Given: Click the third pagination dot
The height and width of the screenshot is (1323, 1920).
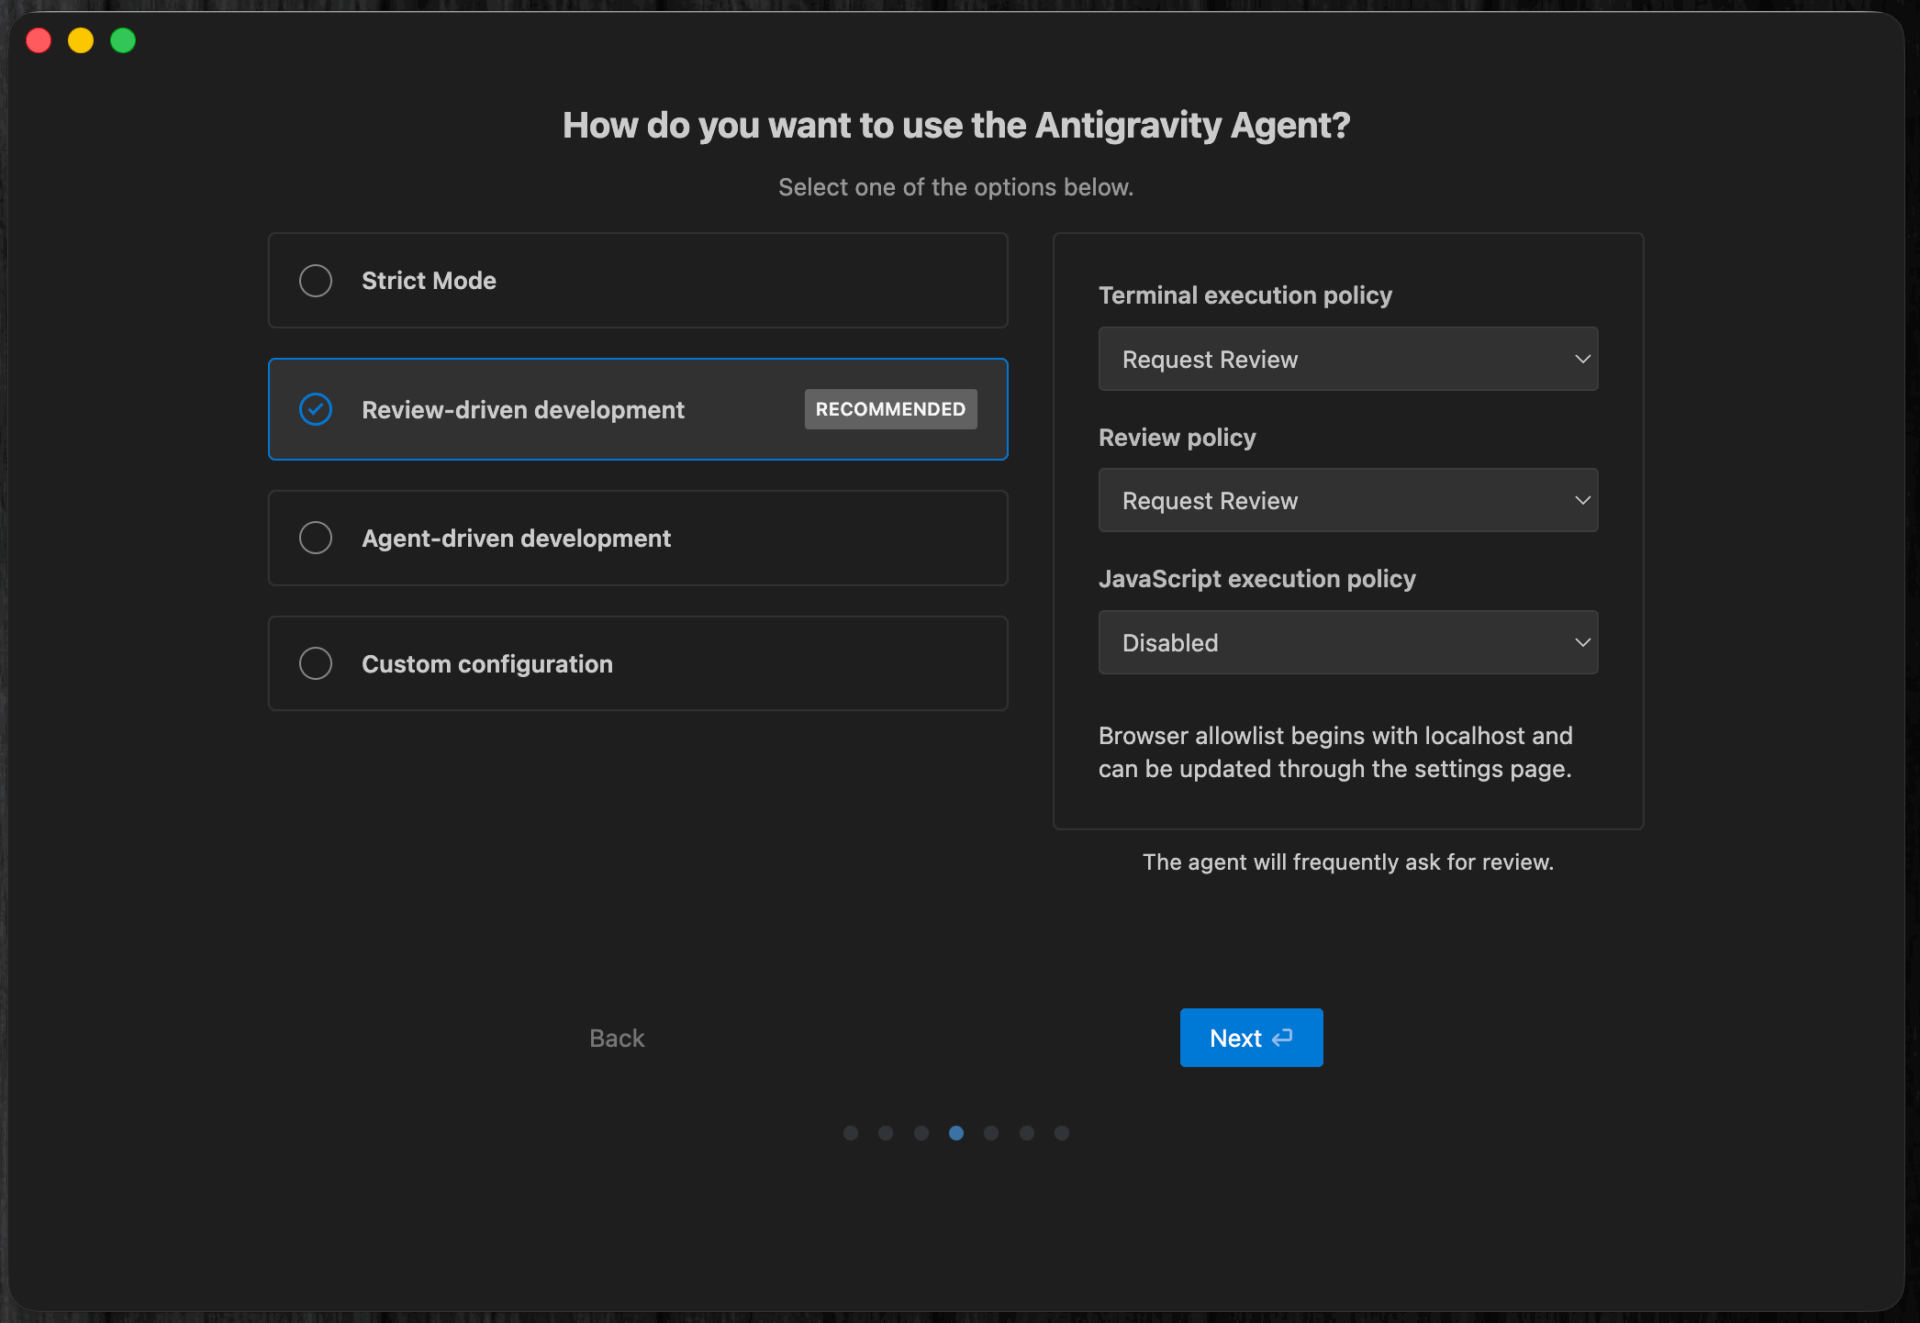Looking at the screenshot, I should (921, 1133).
